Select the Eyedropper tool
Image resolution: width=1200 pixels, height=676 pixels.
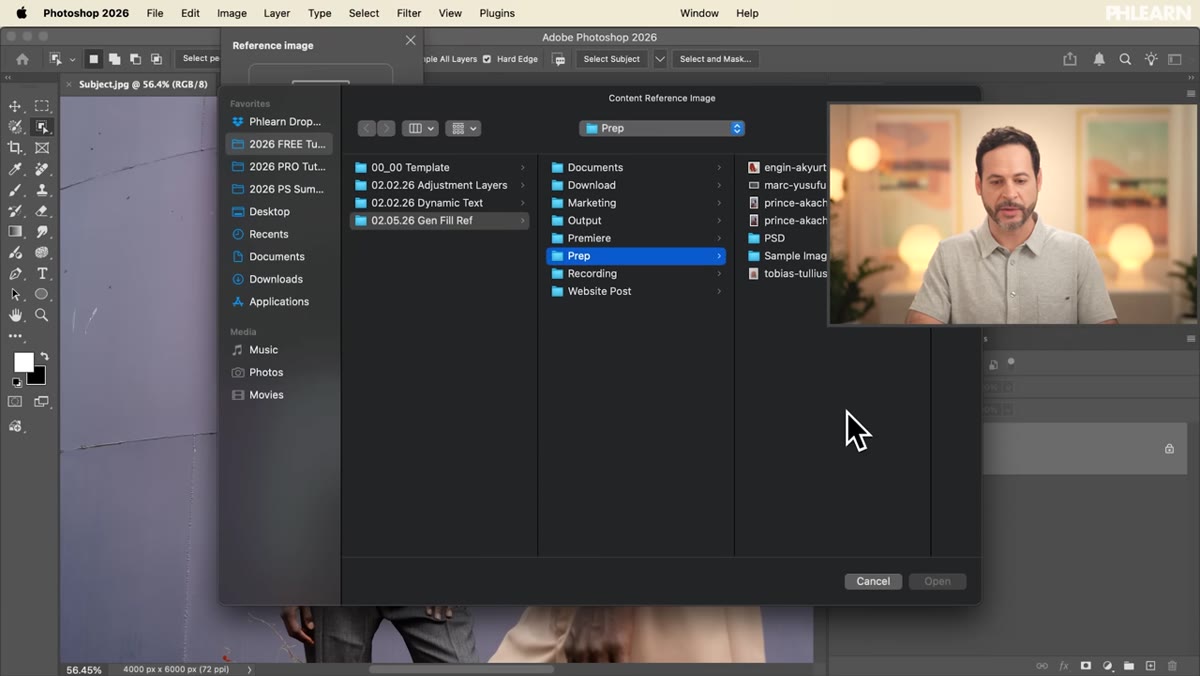(x=15, y=169)
